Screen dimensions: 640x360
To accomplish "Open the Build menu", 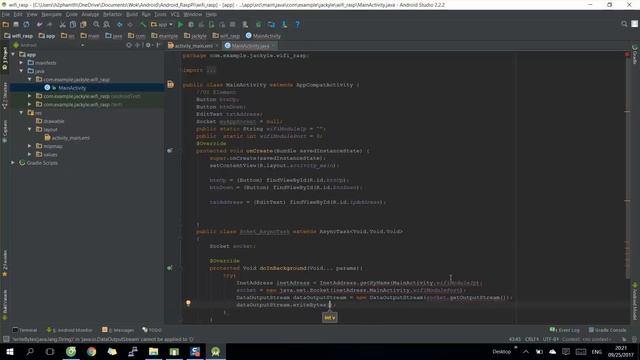I will coord(132,14).
